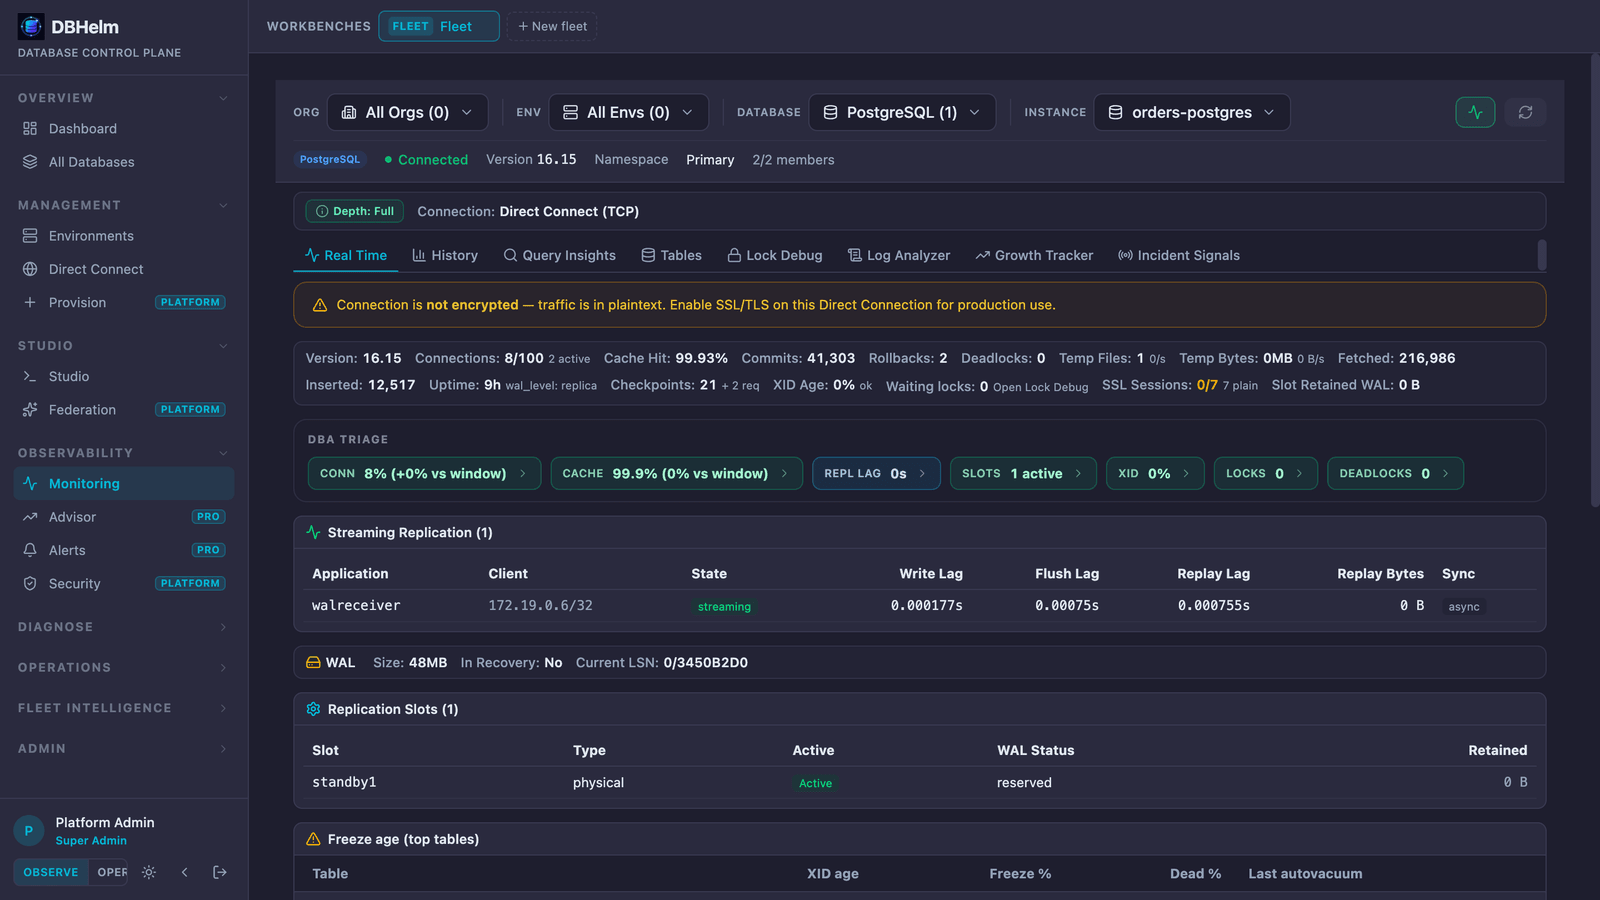The image size is (1600, 900).
Task: Open the Growth Tracker tab
Action: (x=1034, y=255)
